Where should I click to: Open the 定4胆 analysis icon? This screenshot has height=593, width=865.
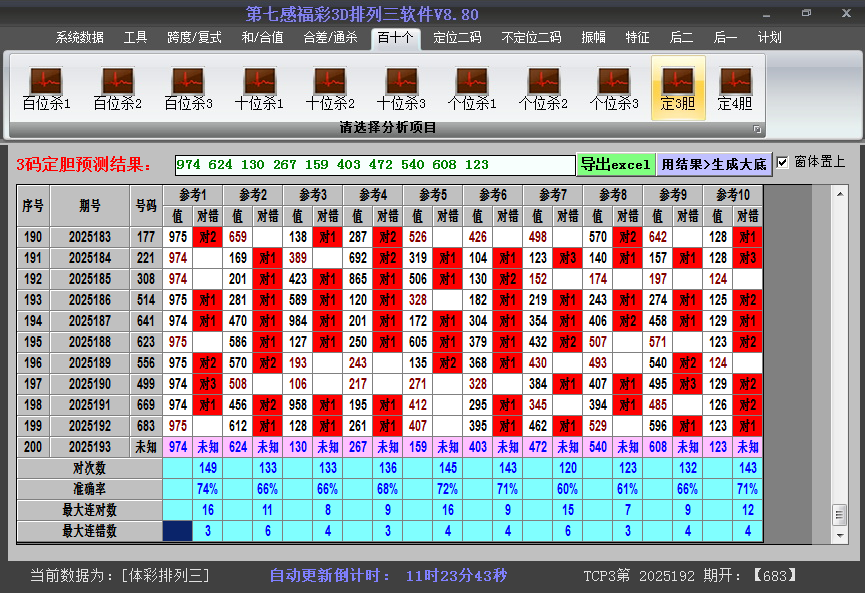point(735,88)
